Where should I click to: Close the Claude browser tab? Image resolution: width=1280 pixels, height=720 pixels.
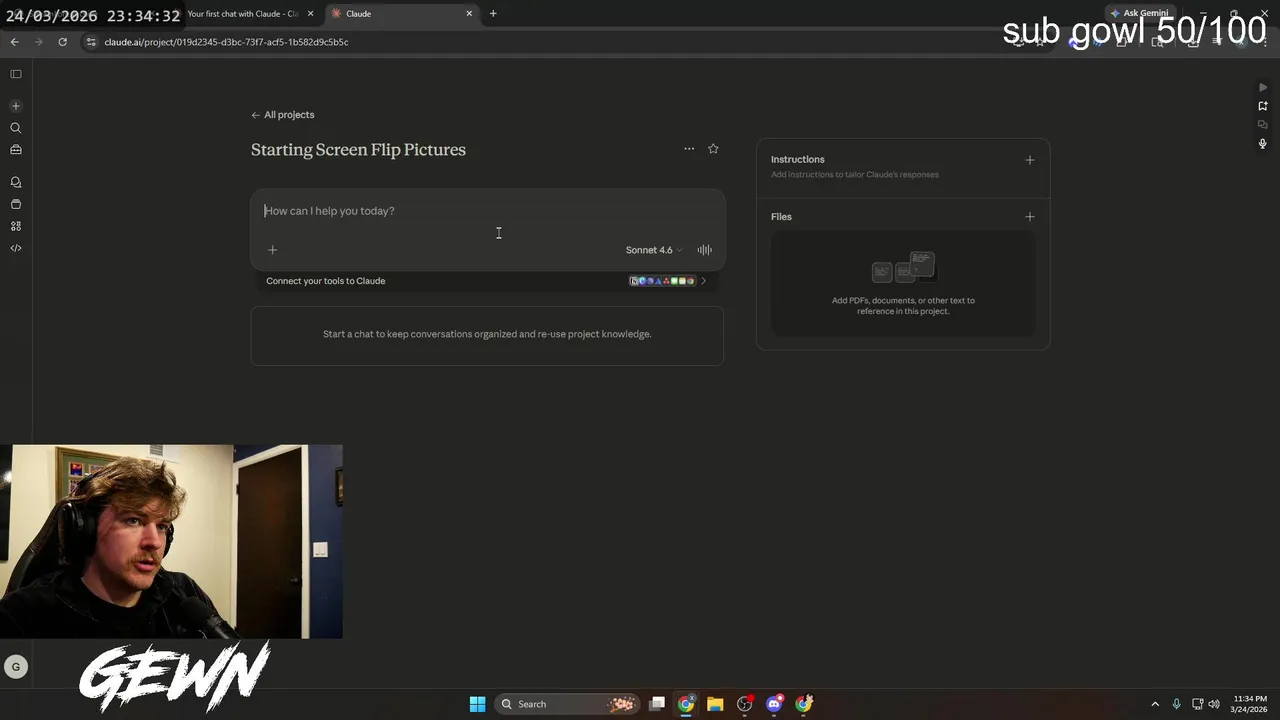coord(469,14)
